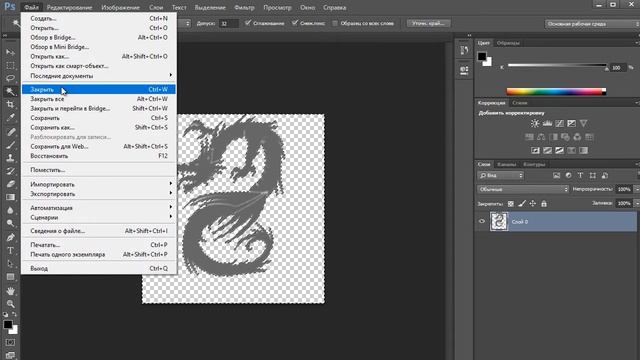Filter layers by adjustment layers icon
640x360 pixels.
(568, 176)
